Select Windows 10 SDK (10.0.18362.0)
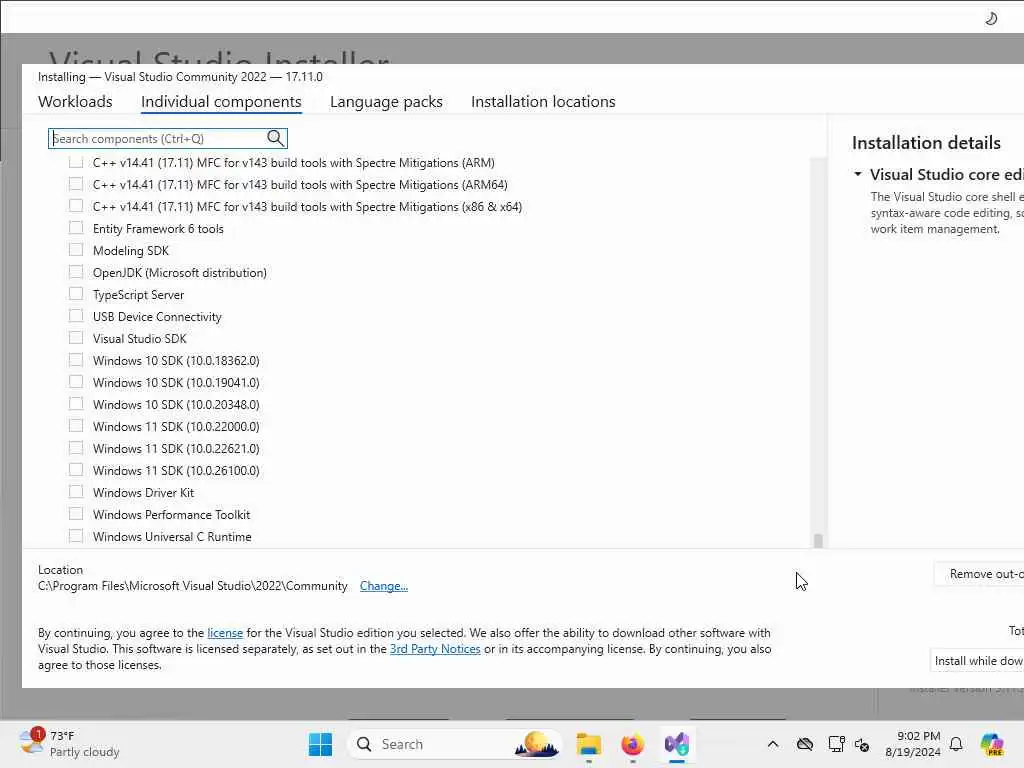Image resolution: width=1024 pixels, height=768 pixels. (76, 360)
